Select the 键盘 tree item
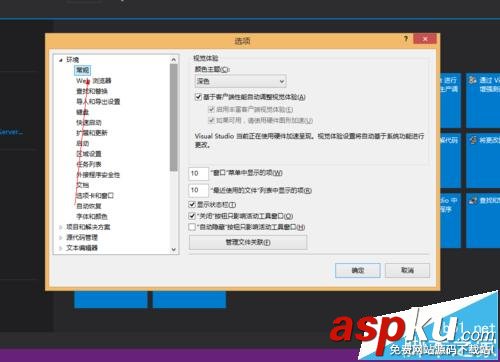 coord(83,112)
